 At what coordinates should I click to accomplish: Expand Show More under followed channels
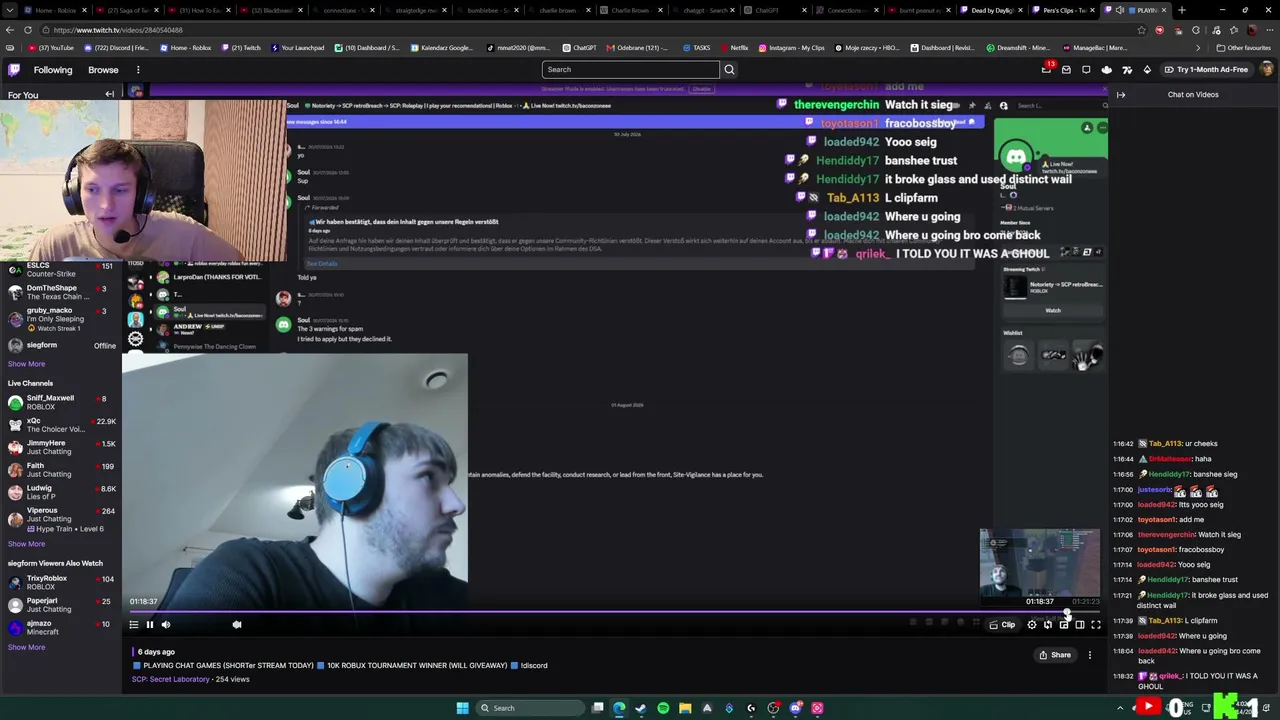coord(27,364)
